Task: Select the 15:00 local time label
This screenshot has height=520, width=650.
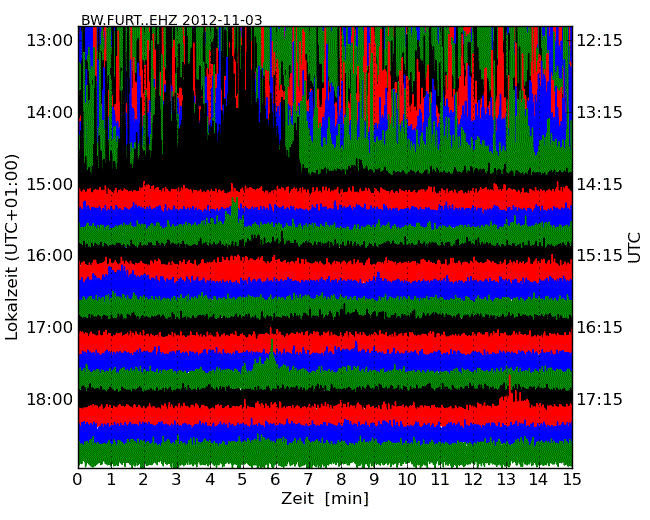Action: point(50,184)
